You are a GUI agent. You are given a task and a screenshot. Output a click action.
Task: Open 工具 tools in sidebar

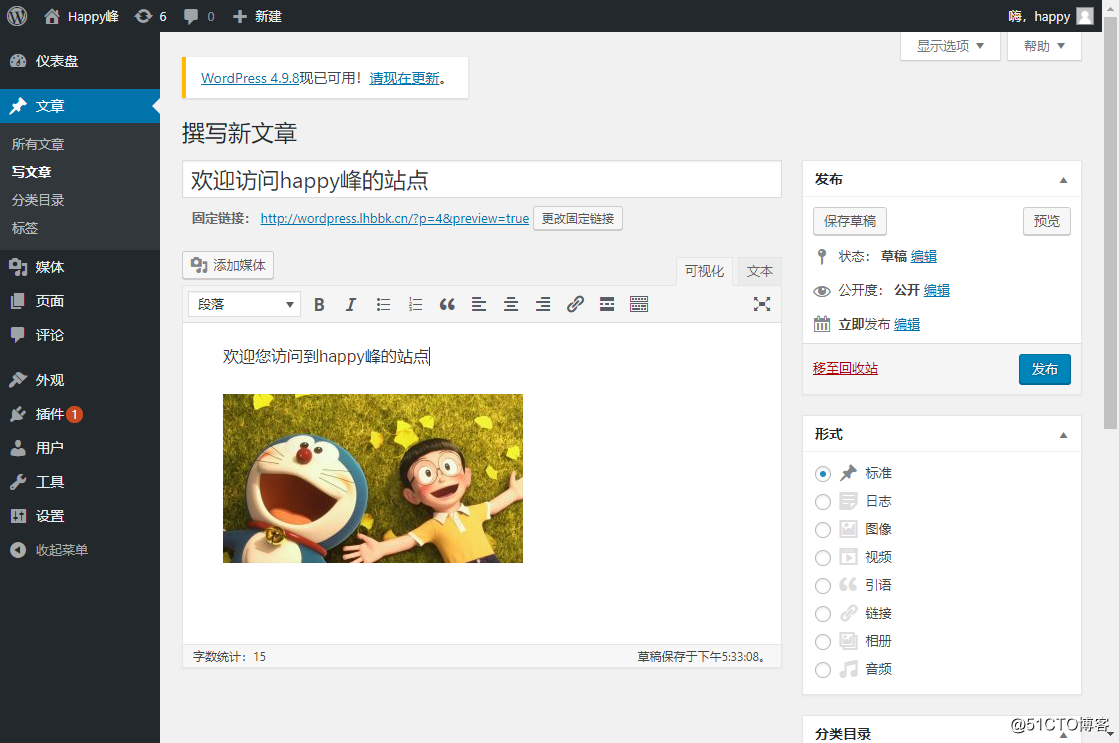pyautogui.click(x=80, y=482)
